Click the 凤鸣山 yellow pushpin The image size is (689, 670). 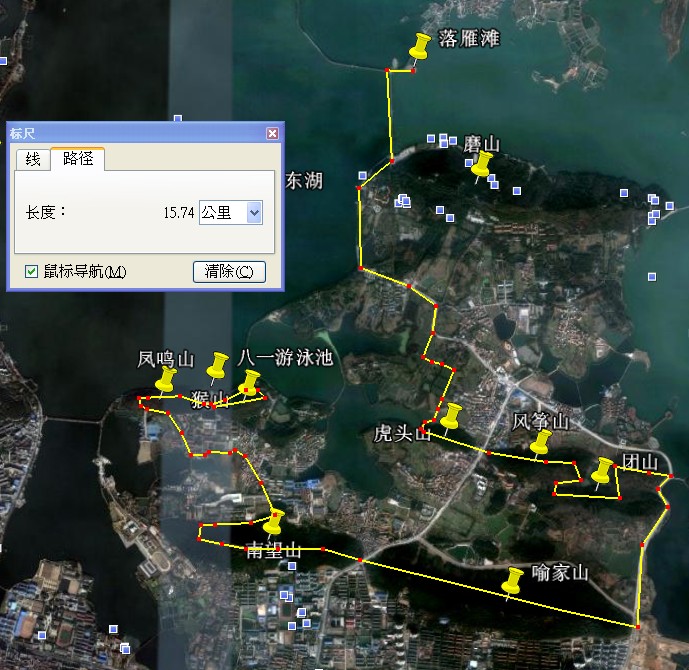pos(166,380)
